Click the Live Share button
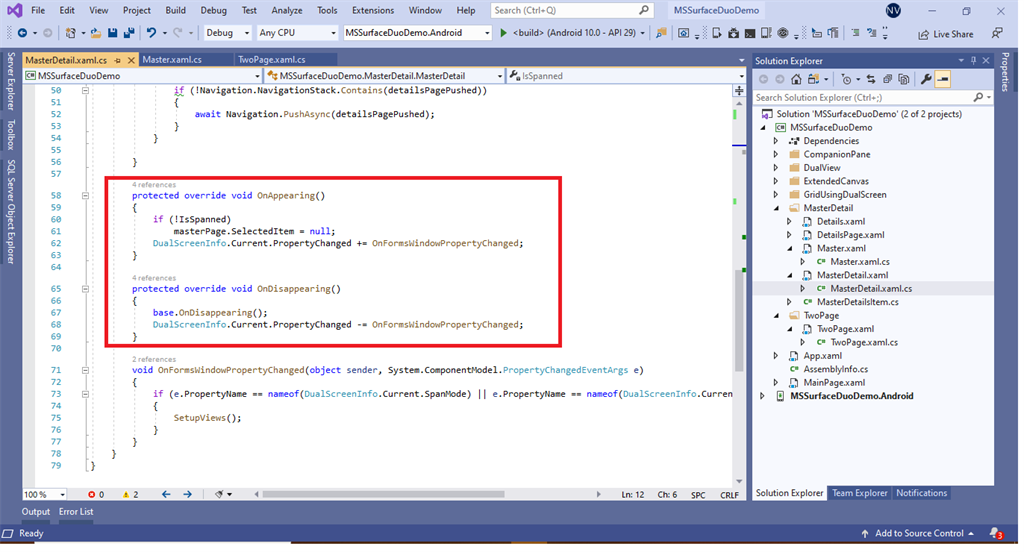This screenshot has width=1024, height=552. (946, 34)
